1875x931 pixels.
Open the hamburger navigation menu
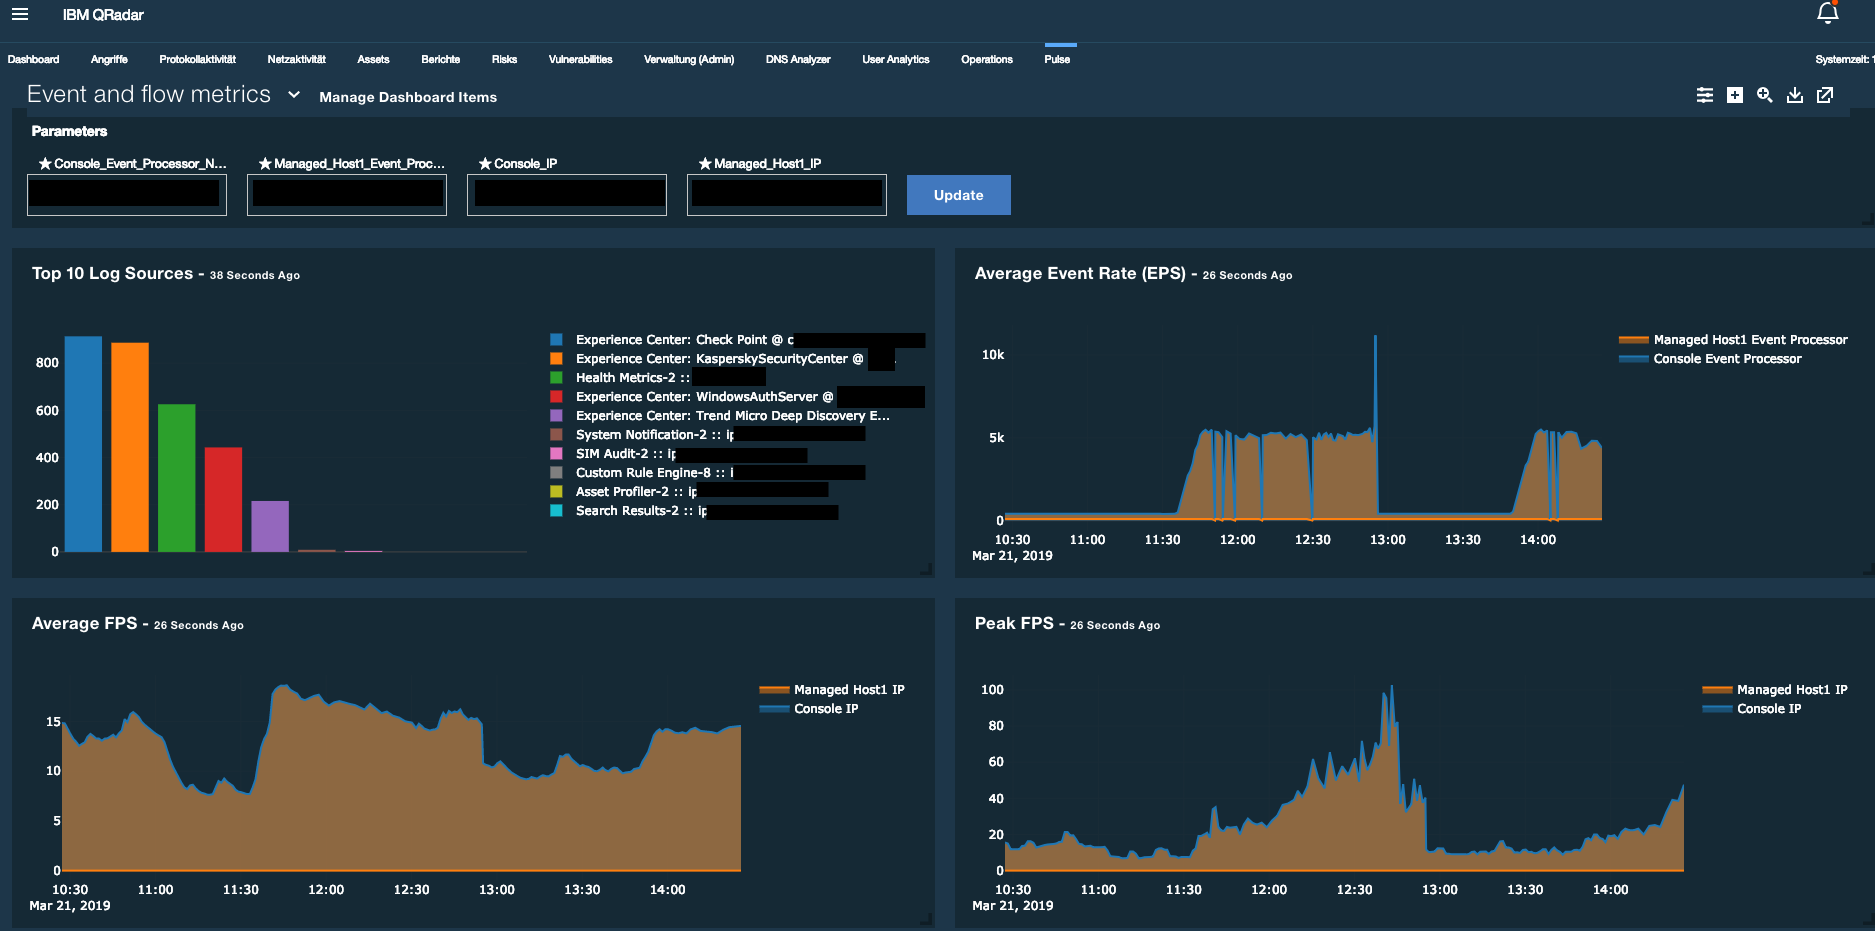(x=19, y=14)
